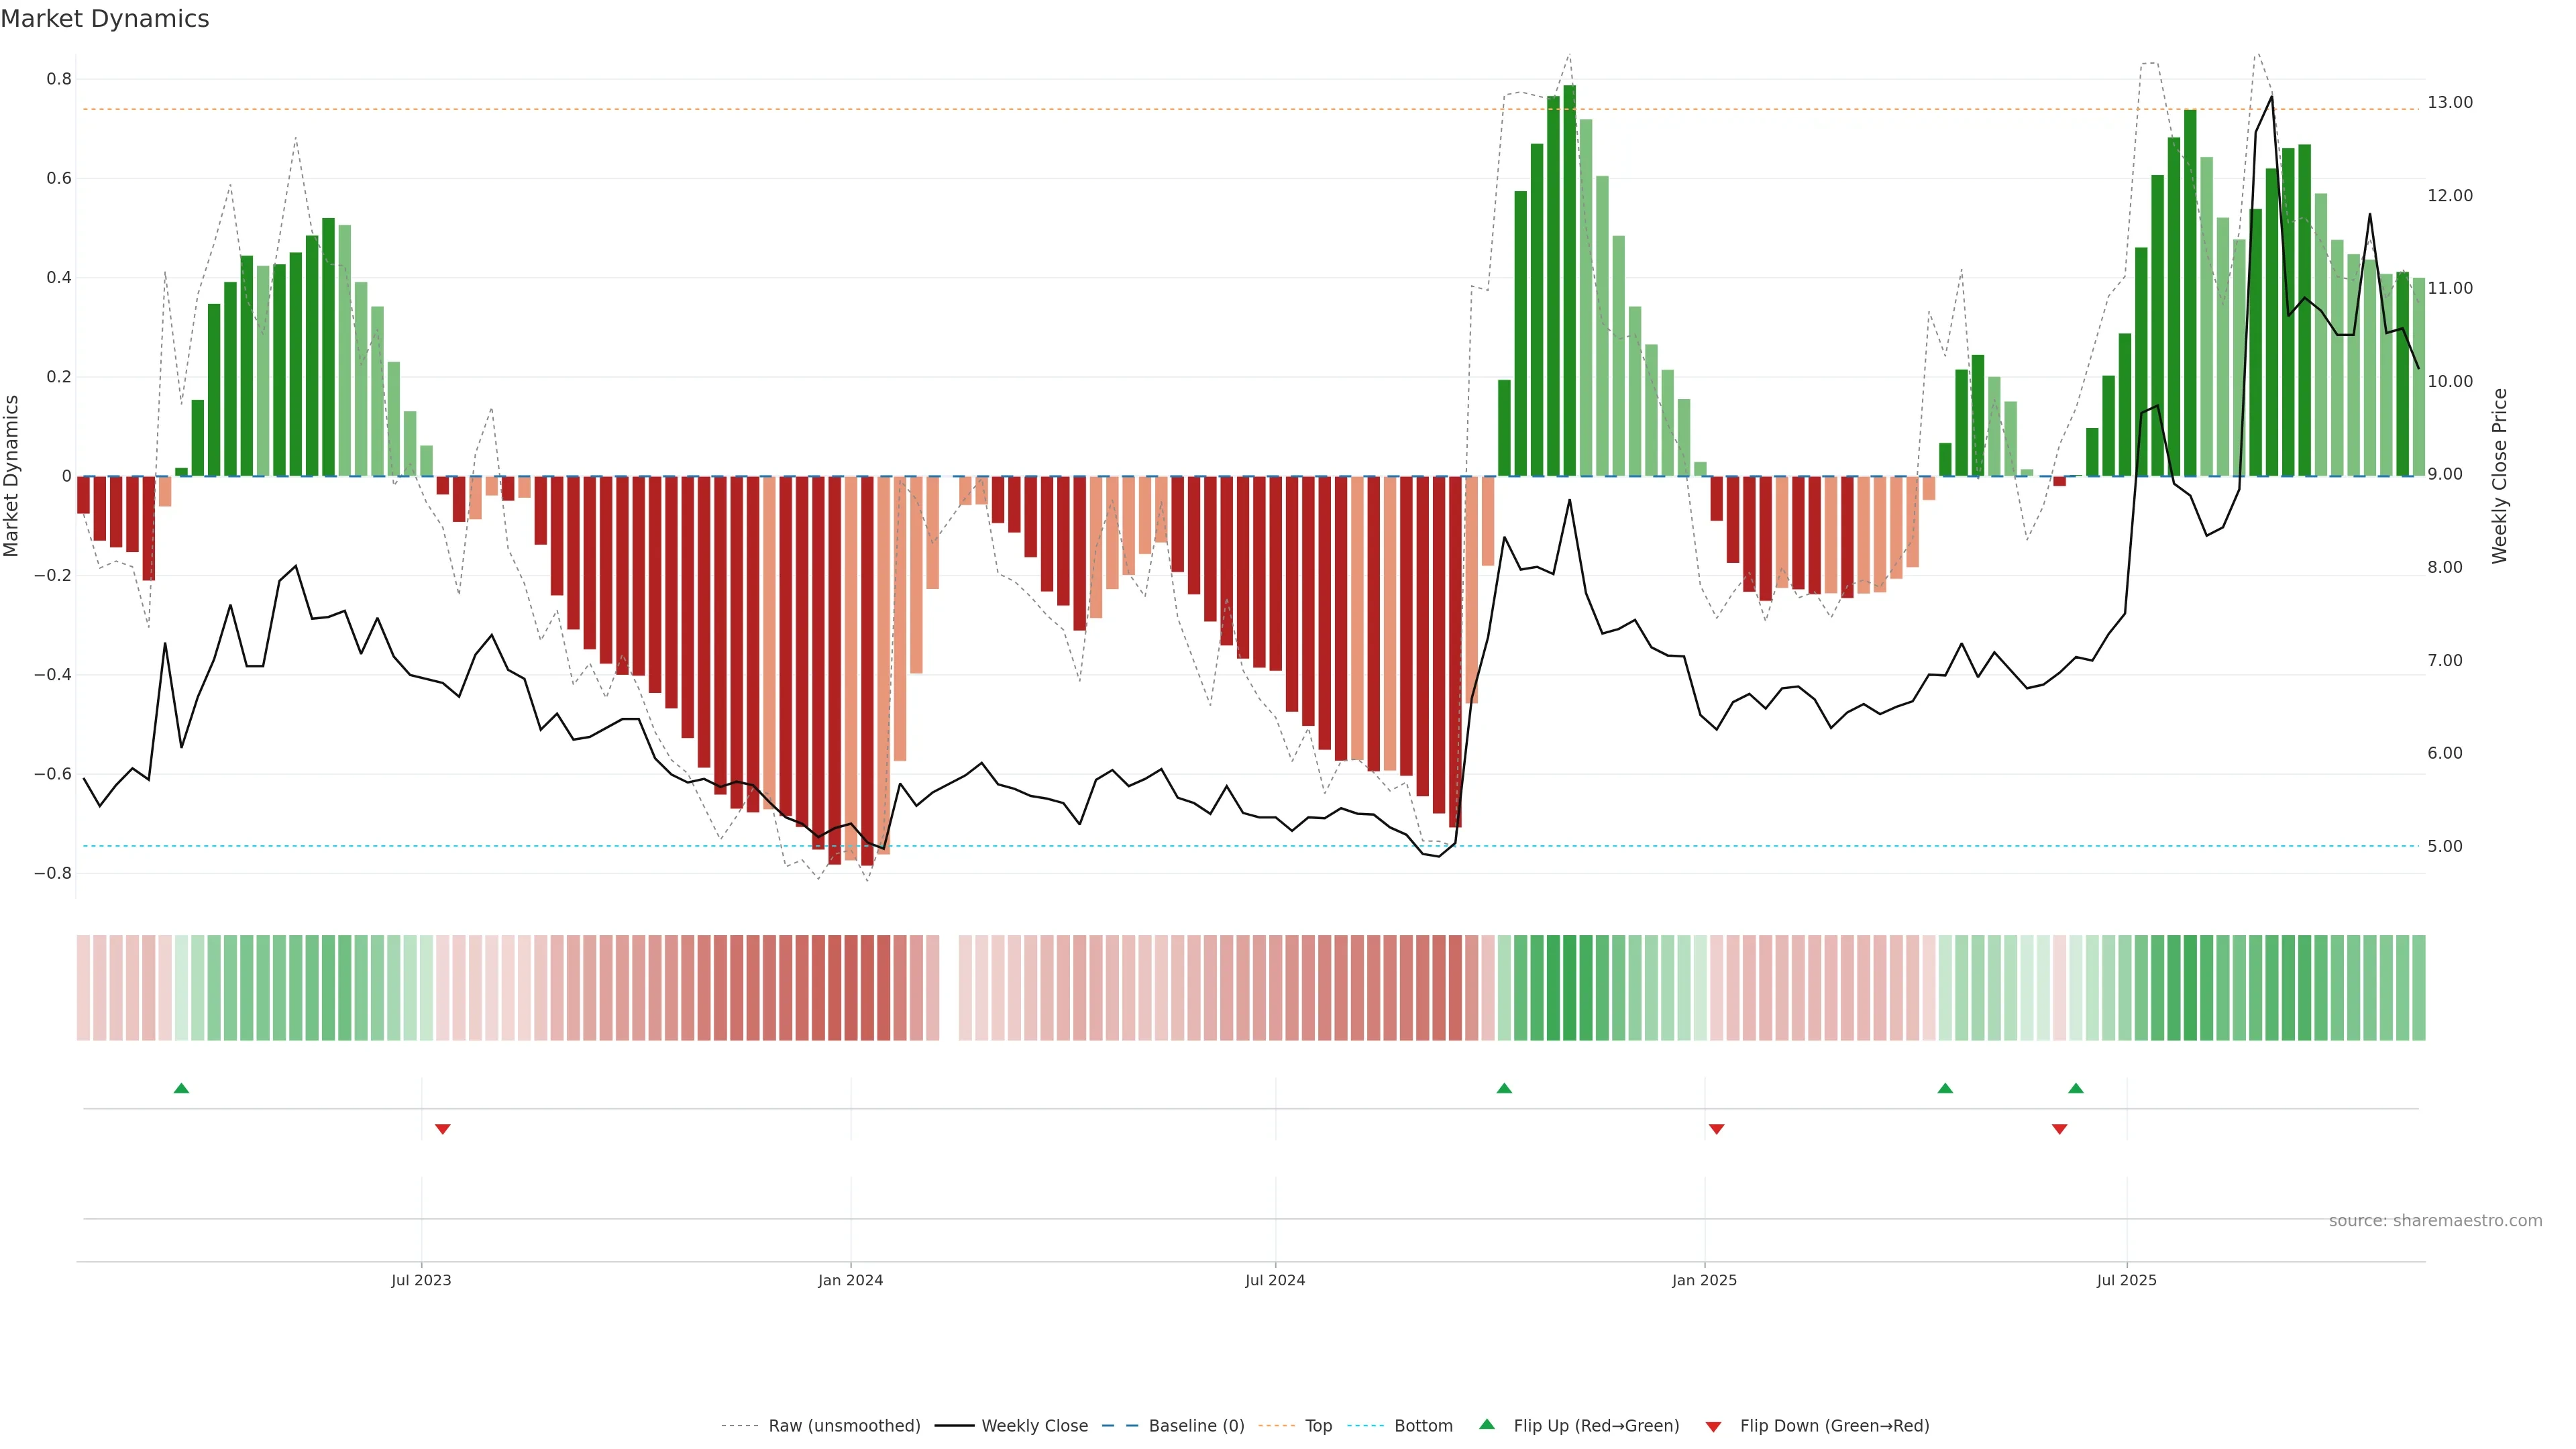
Task: Click the 13.00 right-axis price label
Action: (x=2449, y=102)
